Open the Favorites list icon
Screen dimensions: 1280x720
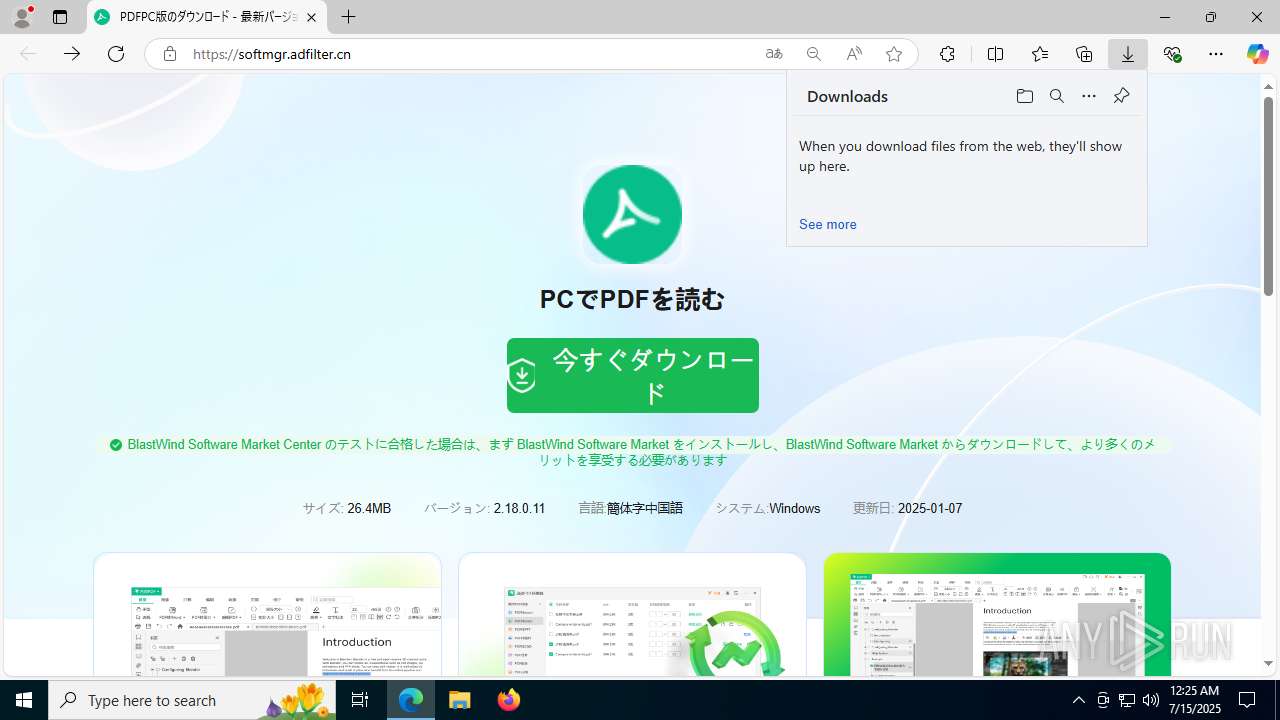click(x=1040, y=54)
